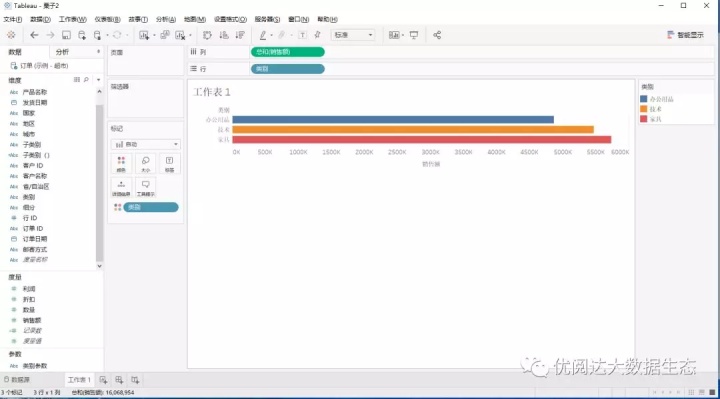Open the Tooltip card in Marks
The height and width of the screenshot is (399, 720).
[x=146, y=188]
